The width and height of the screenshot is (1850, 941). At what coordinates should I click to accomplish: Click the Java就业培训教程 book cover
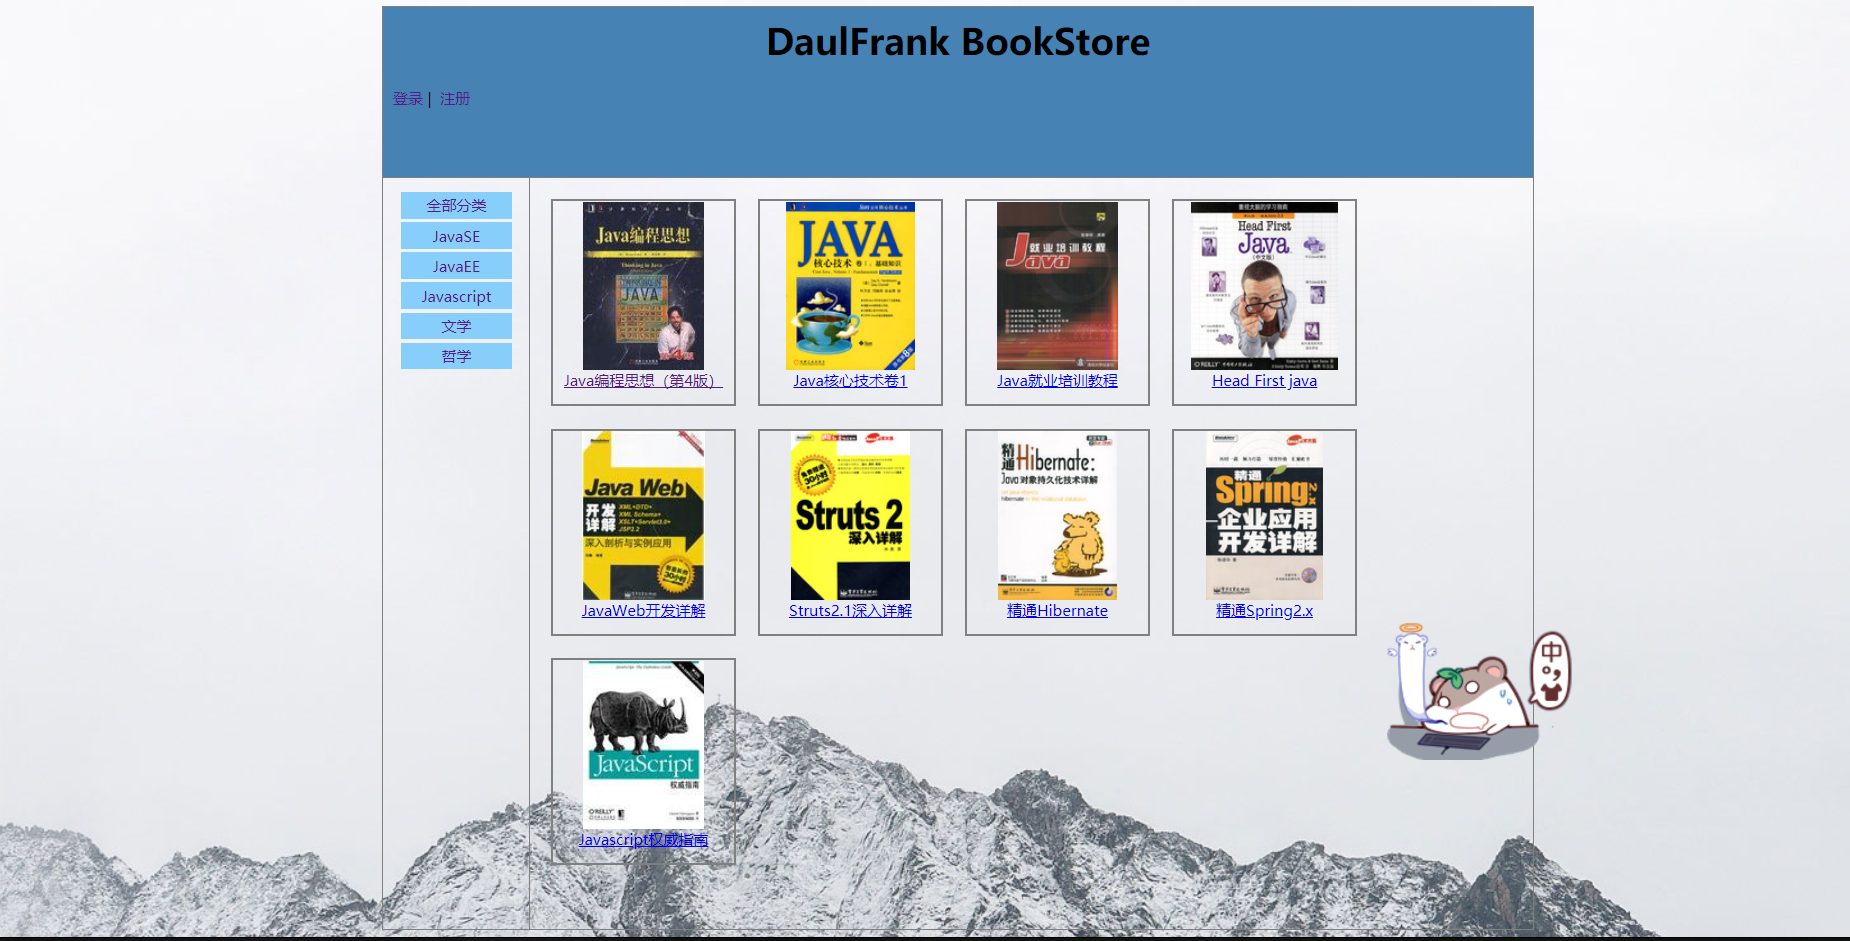(1057, 286)
